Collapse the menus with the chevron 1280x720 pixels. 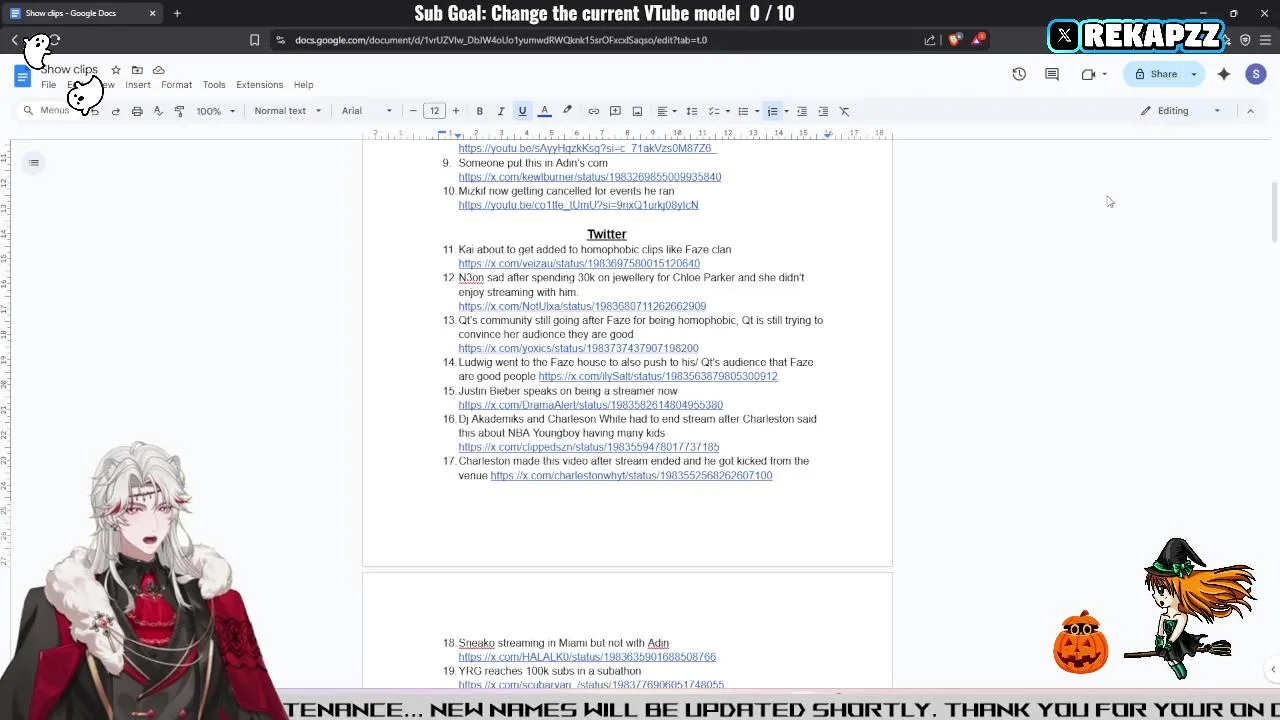(x=1250, y=111)
